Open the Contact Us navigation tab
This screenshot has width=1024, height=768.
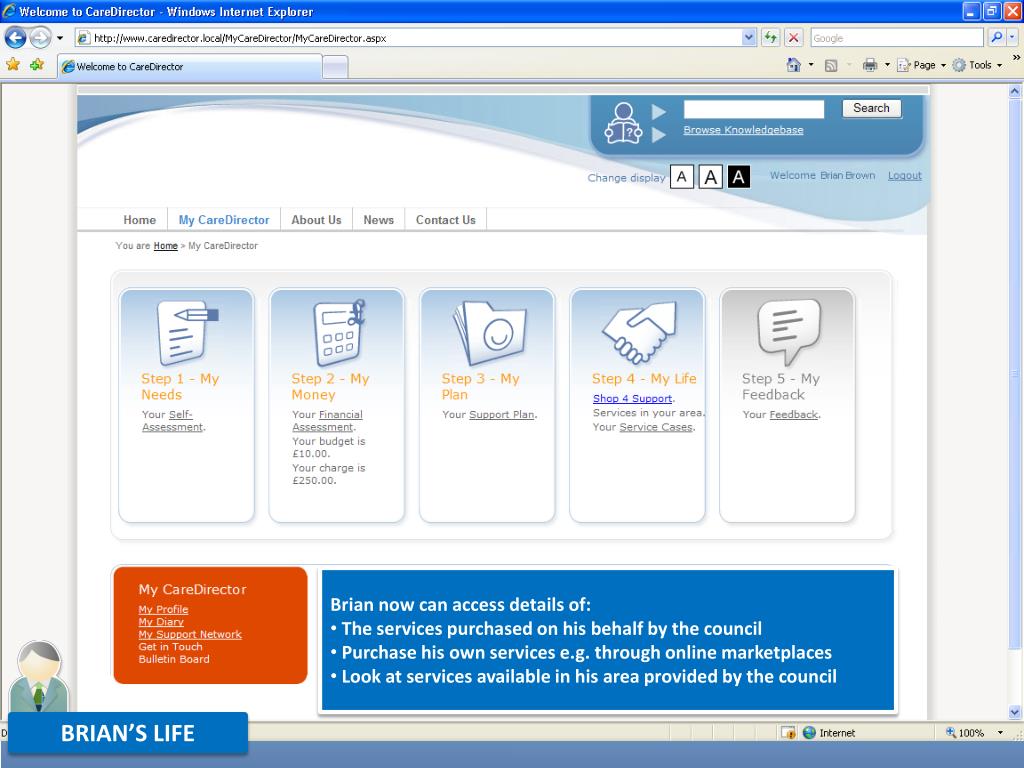[446, 220]
